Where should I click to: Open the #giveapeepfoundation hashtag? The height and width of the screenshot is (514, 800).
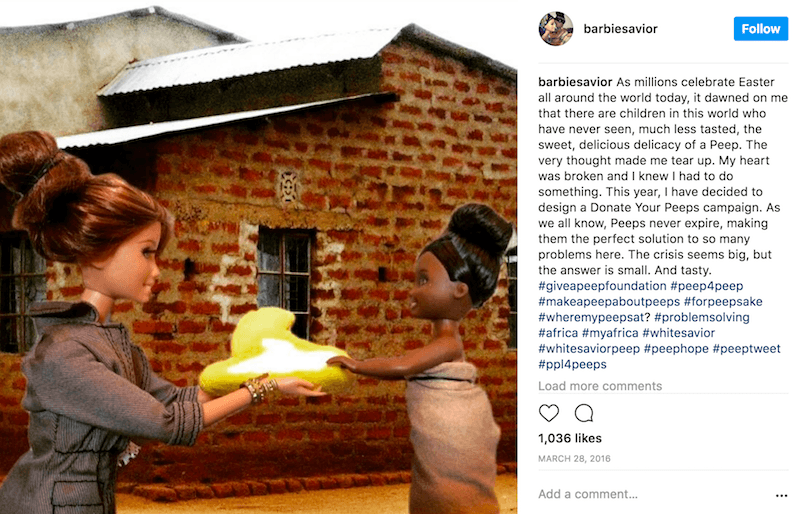(x=602, y=286)
